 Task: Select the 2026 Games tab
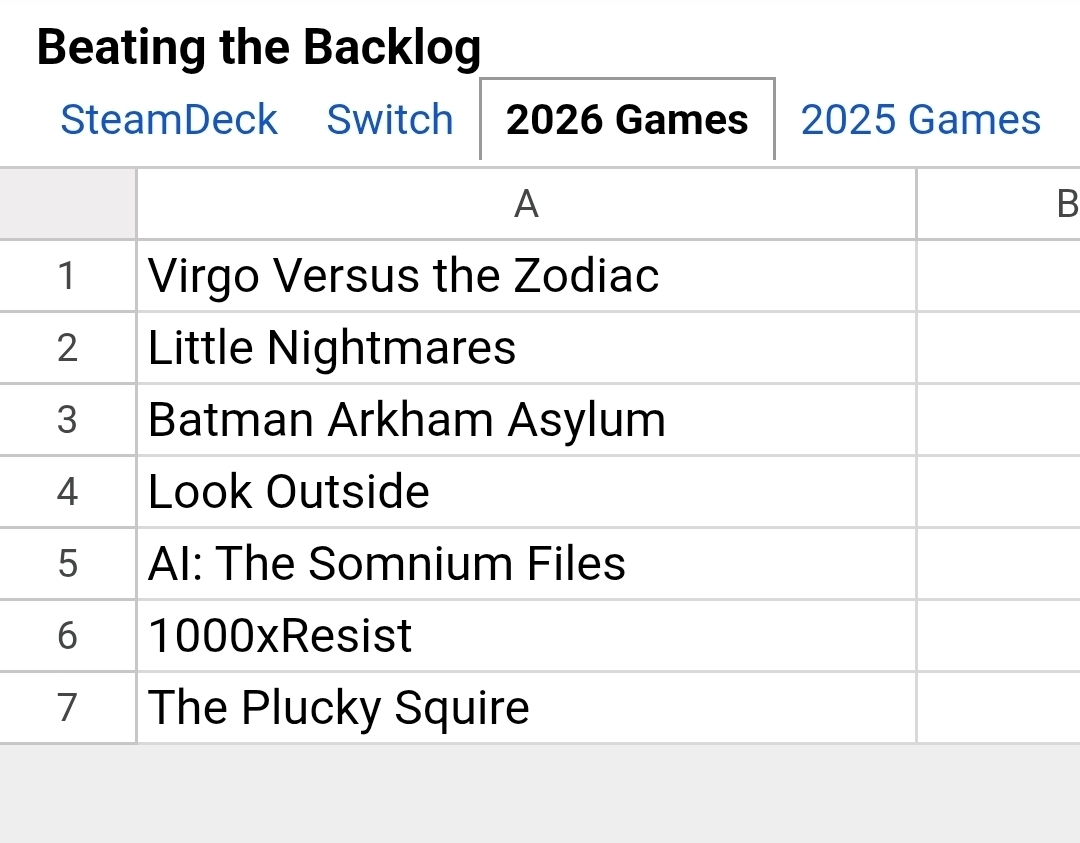[x=627, y=120]
